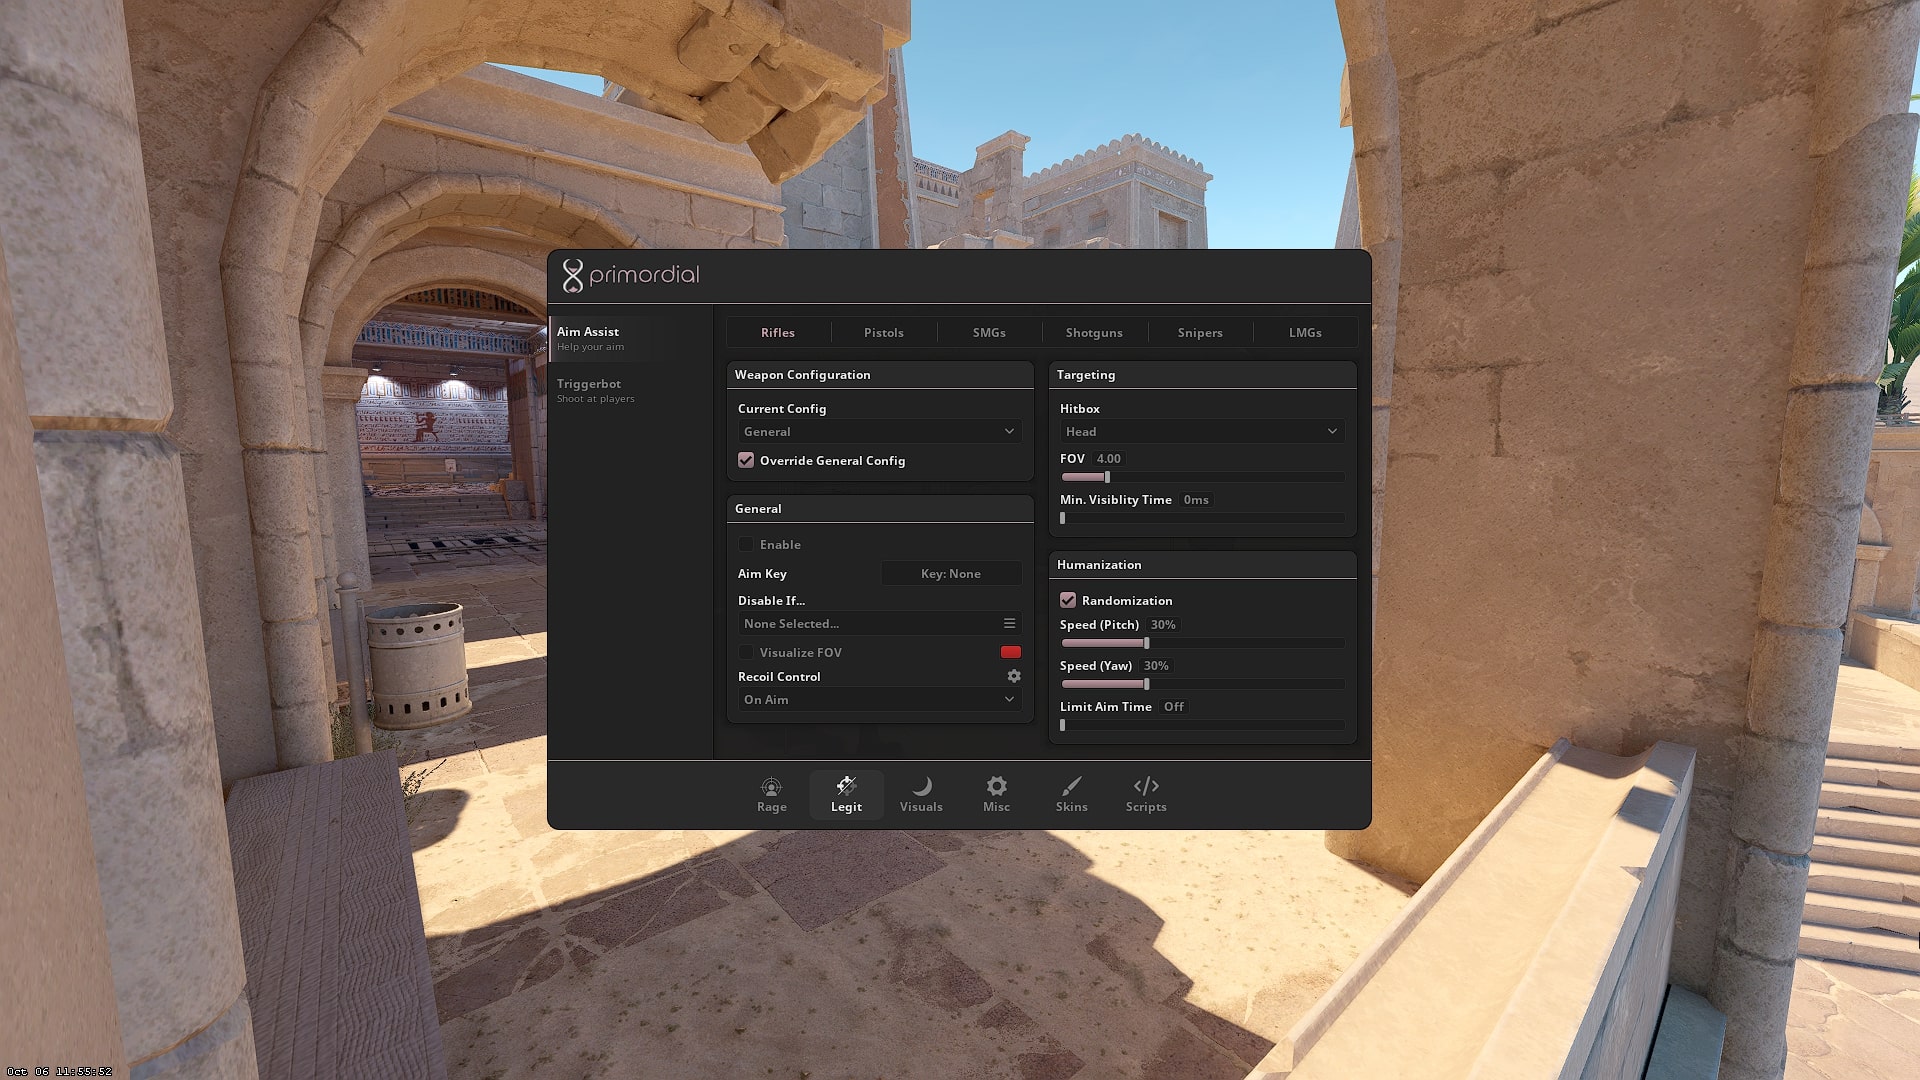Image resolution: width=1920 pixels, height=1080 pixels.
Task: Open the Current Config dropdown
Action: pos(878,431)
